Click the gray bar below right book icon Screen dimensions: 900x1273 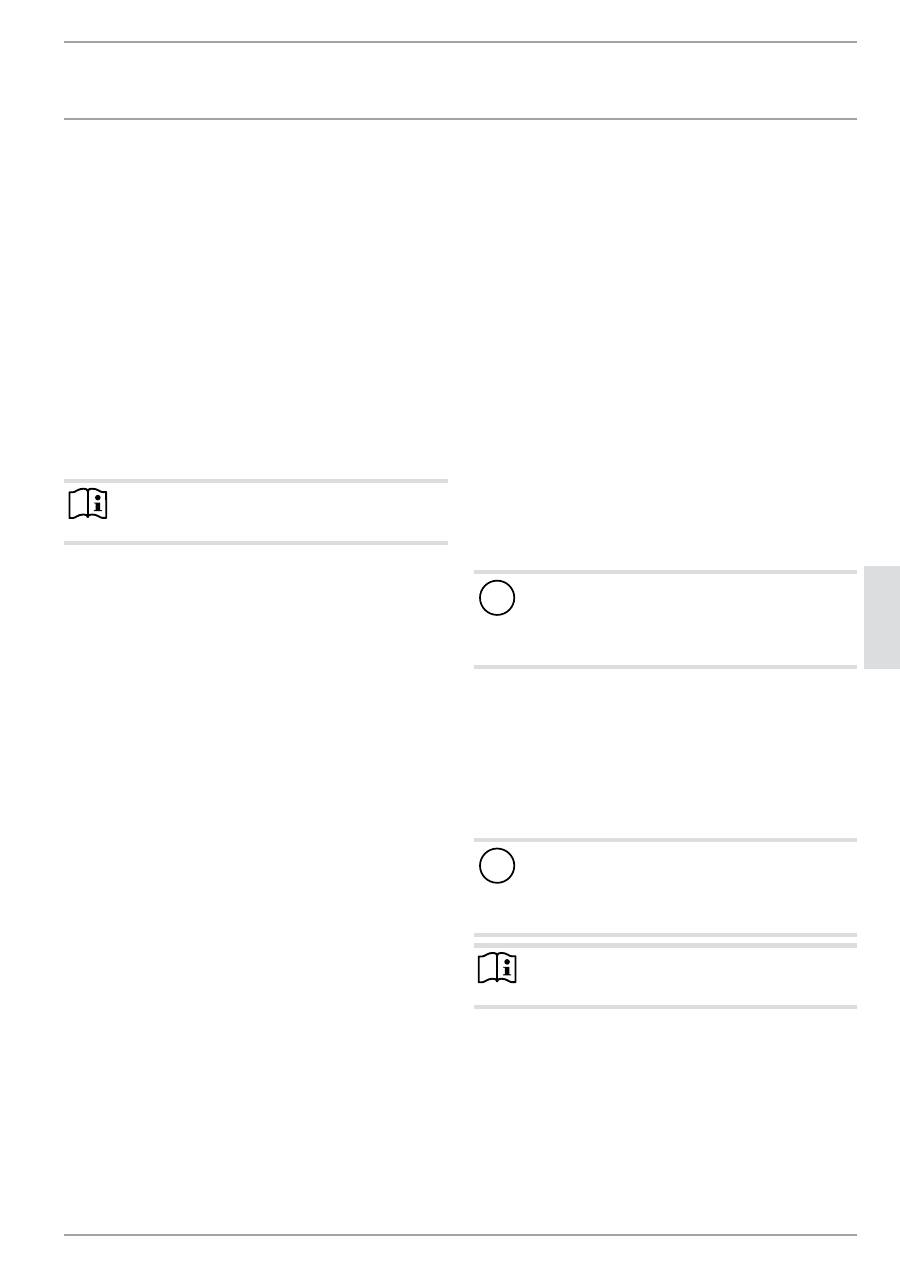[x=664, y=1007]
